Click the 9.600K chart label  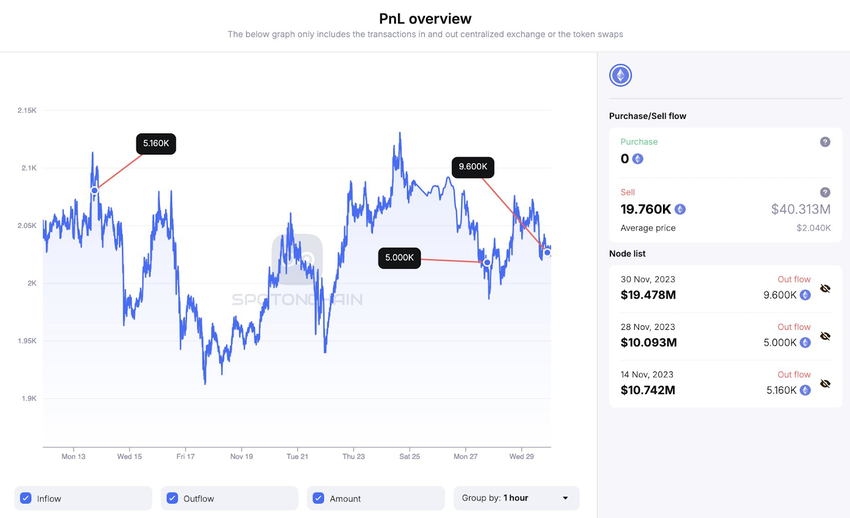pyautogui.click(x=472, y=167)
